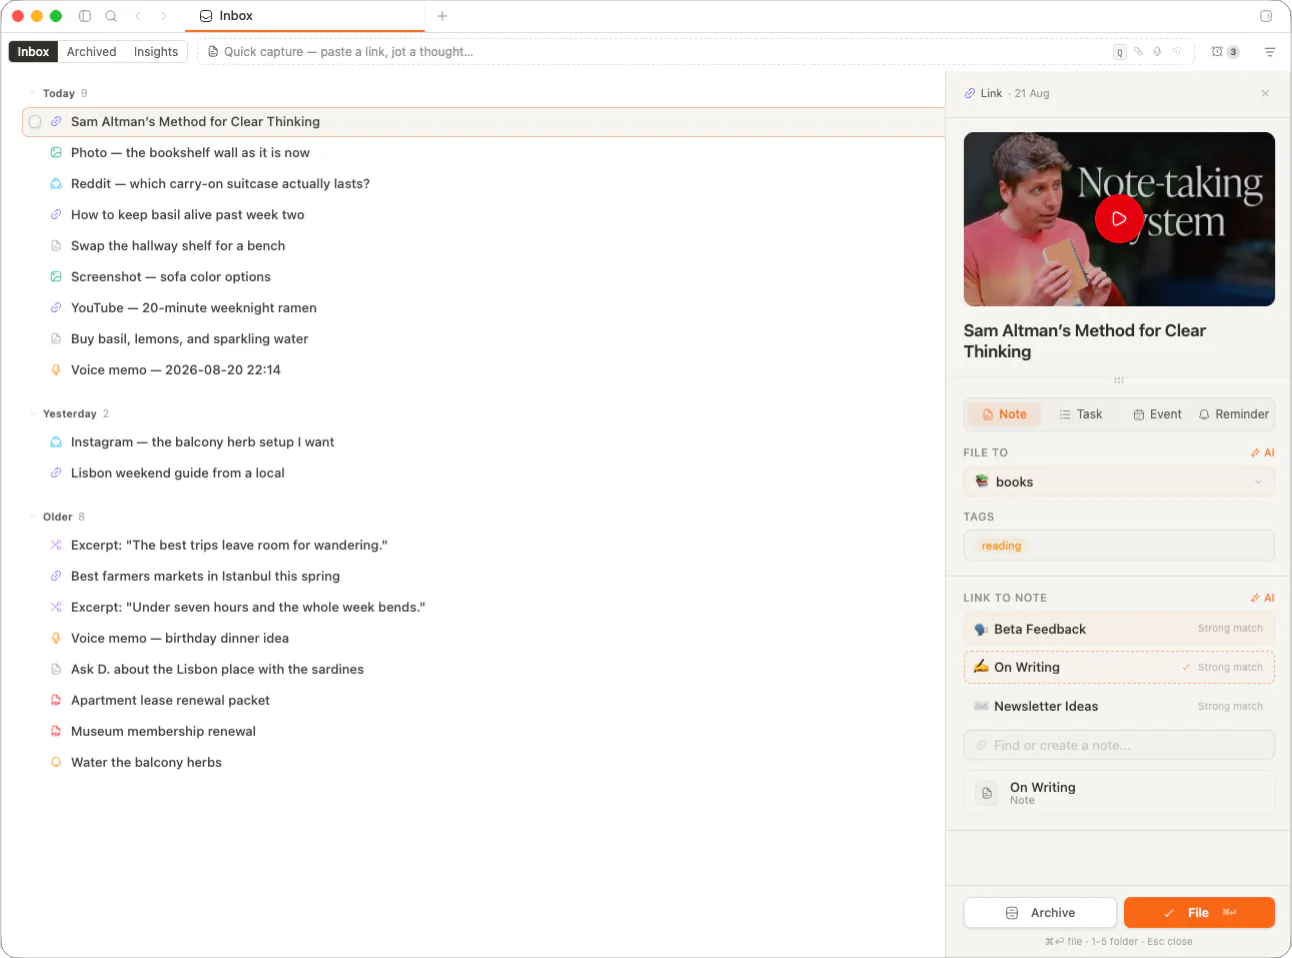Open the filter/sort lines icon
Viewport: 1292px width, 958px height.
click(1270, 52)
